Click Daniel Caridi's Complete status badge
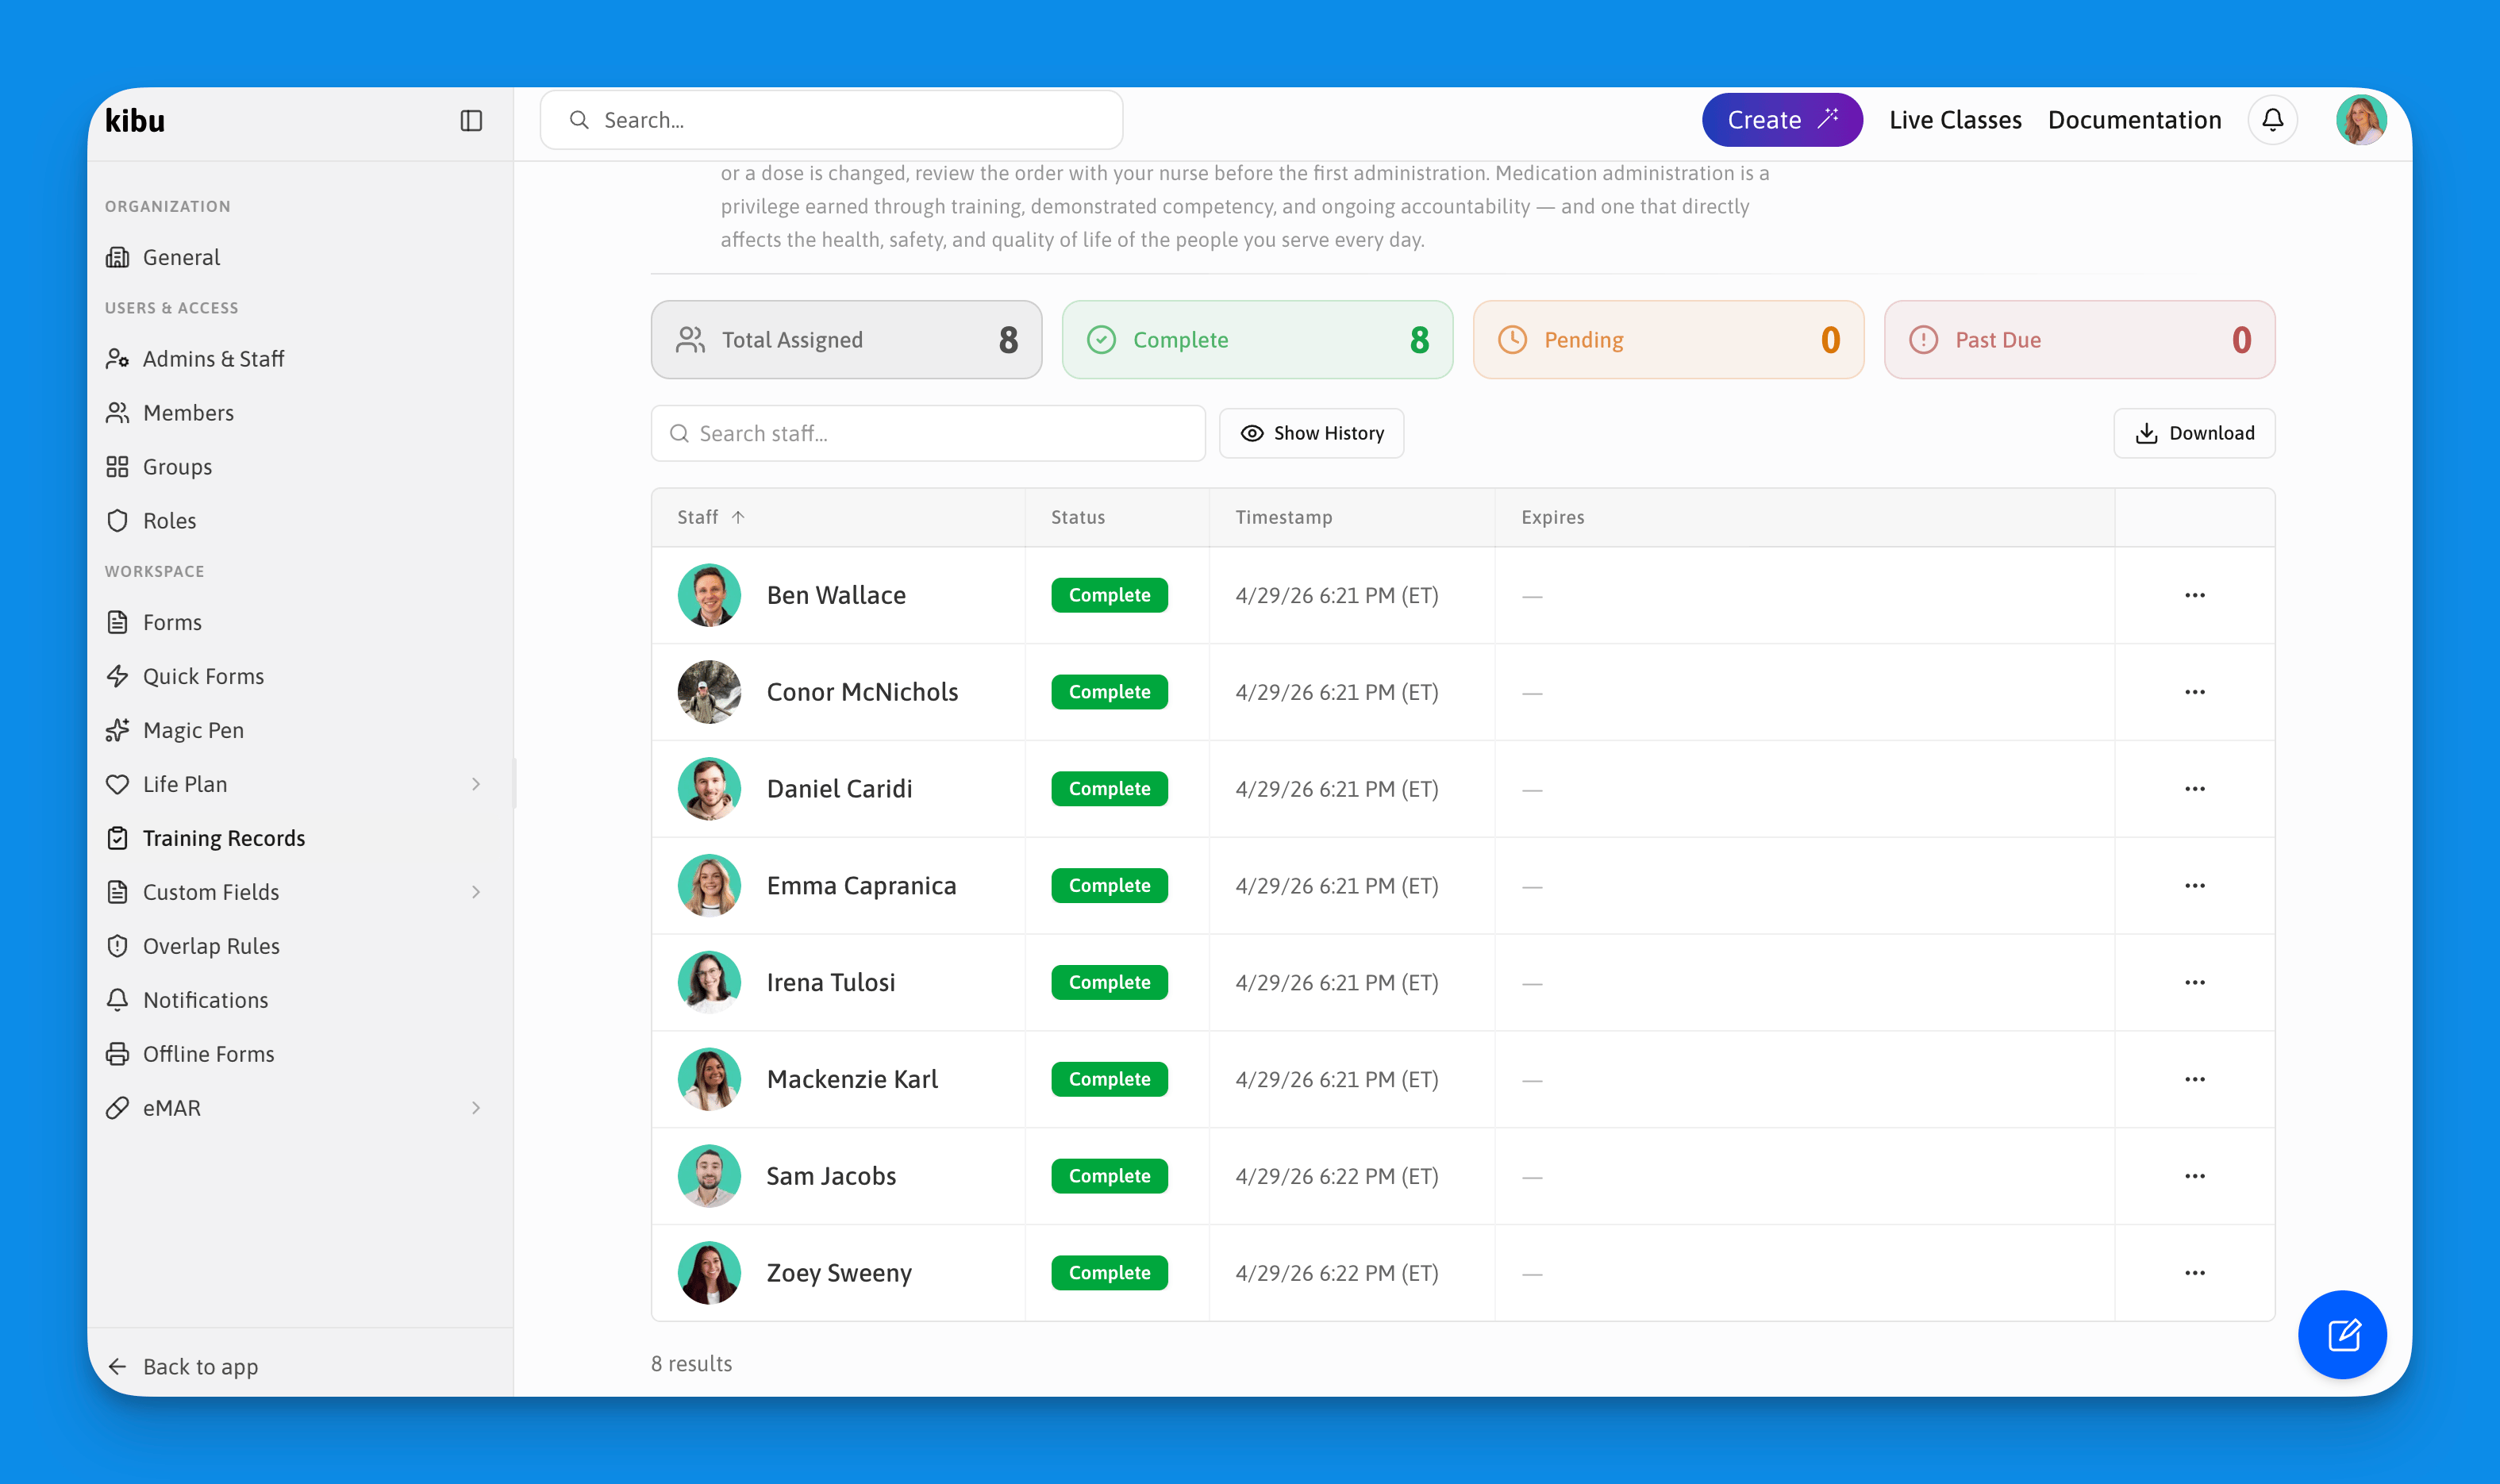Image resolution: width=2500 pixels, height=1484 pixels. tap(1109, 789)
